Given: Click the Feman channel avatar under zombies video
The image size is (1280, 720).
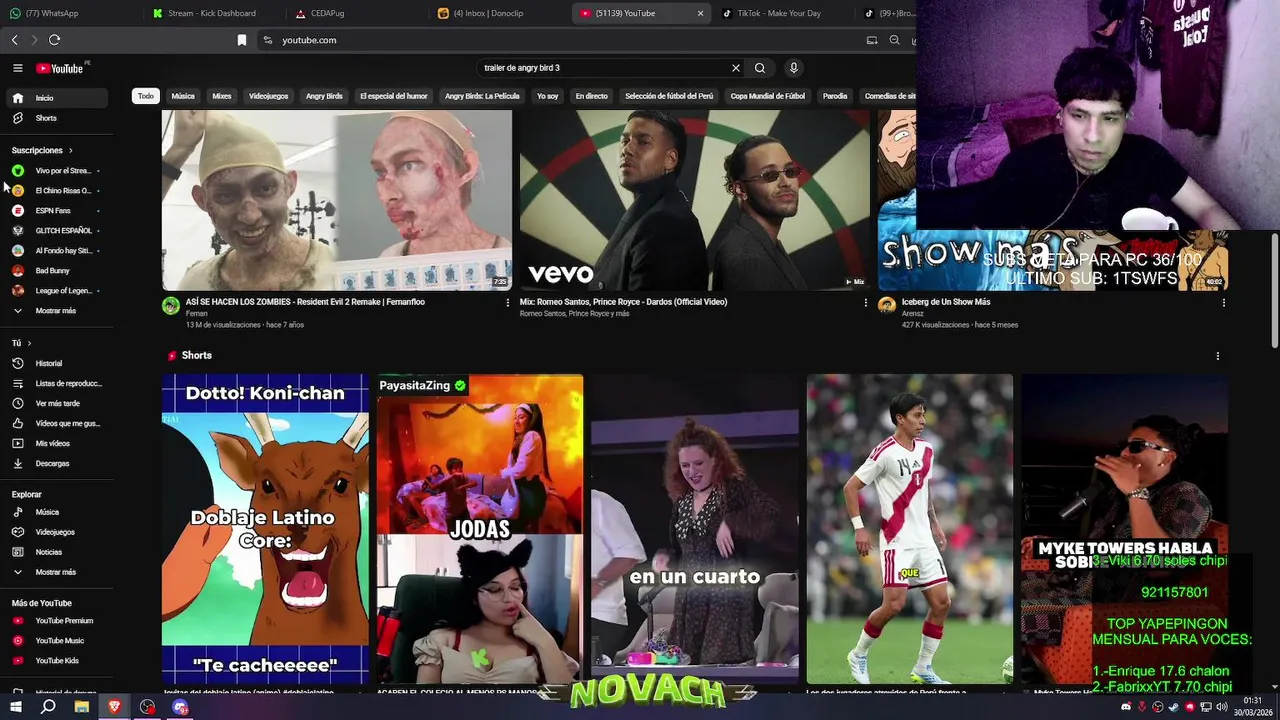Looking at the screenshot, I should 171,305.
